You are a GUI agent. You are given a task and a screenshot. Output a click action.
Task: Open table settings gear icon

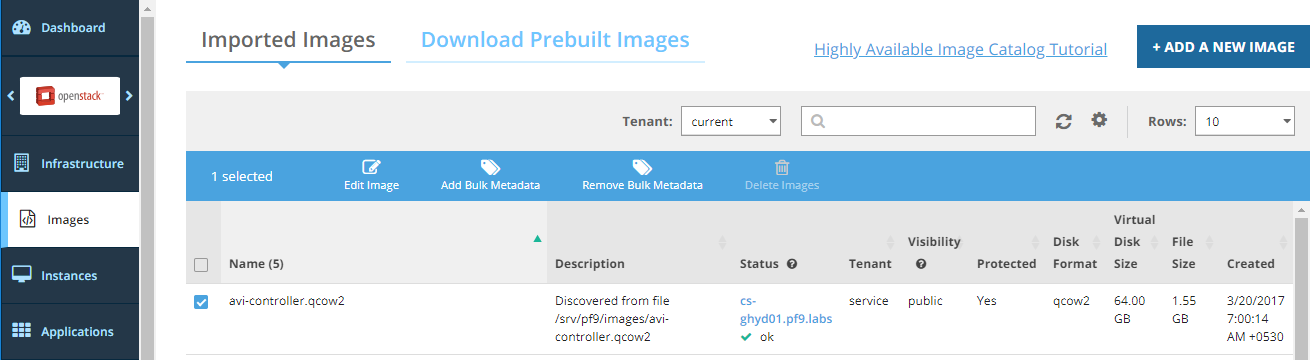[x=1099, y=120]
